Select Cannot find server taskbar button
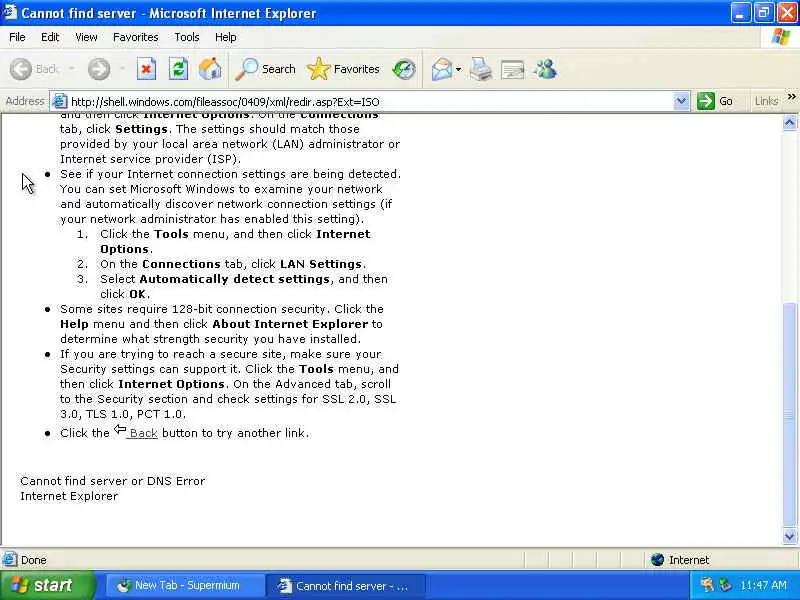This screenshot has width=800, height=600. (x=346, y=586)
